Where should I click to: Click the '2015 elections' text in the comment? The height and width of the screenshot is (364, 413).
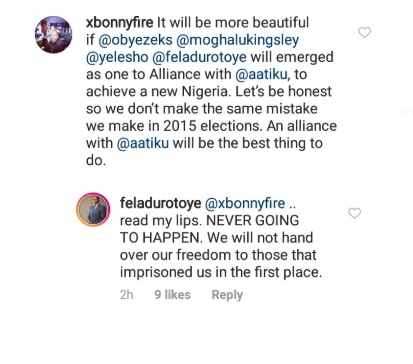click(213, 126)
